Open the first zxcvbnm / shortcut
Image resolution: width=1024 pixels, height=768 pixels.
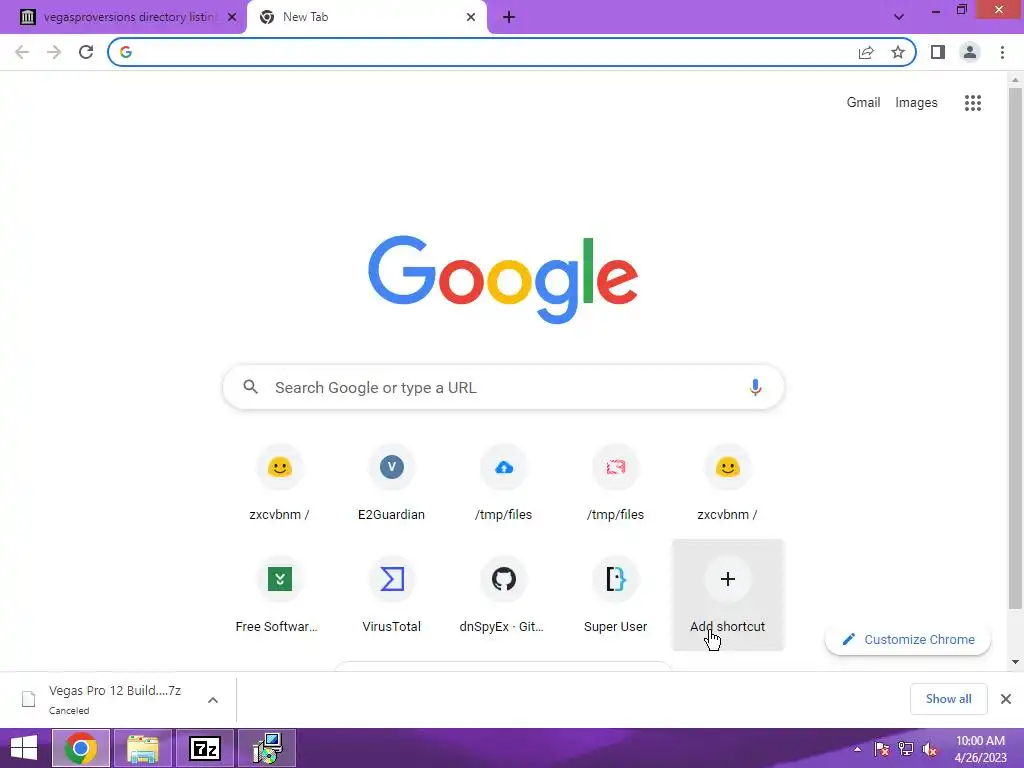tap(280, 484)
